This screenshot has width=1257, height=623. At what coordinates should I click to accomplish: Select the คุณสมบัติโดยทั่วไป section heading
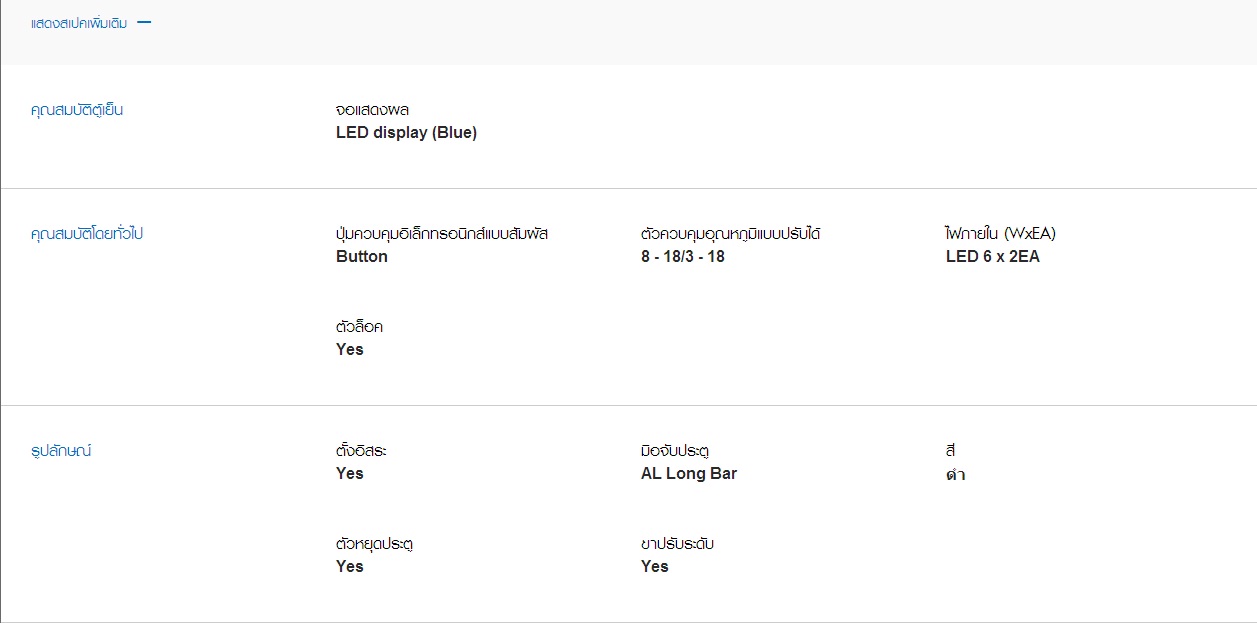coord(87,234)
